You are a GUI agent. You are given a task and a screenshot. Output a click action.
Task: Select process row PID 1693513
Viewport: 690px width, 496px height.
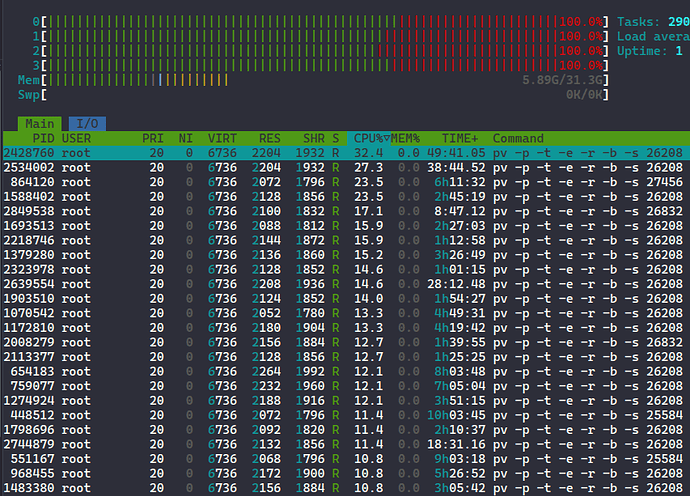(x=346, y=225)
